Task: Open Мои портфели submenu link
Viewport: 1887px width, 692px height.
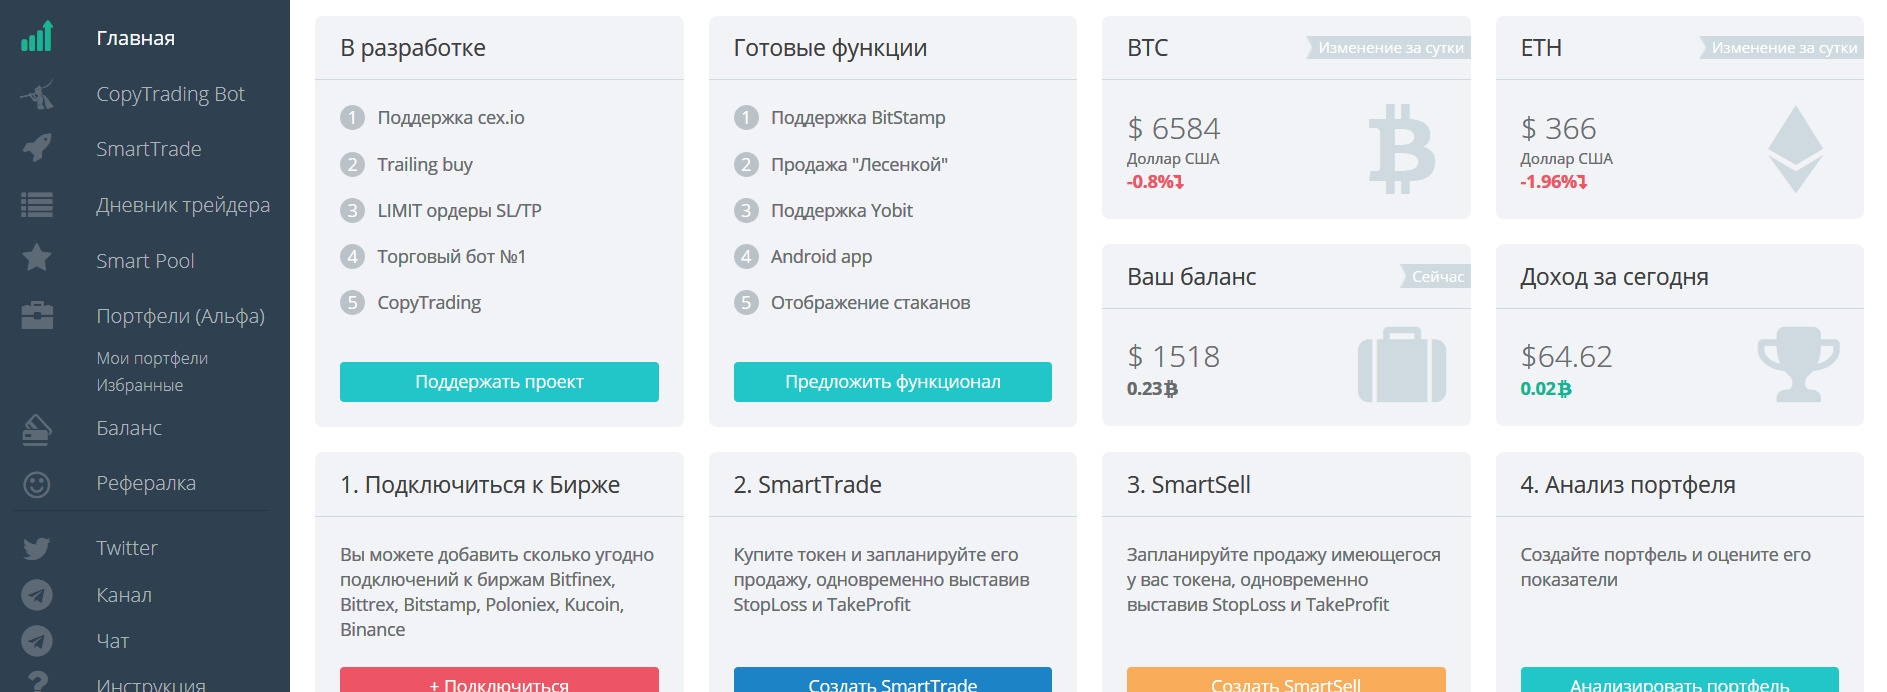Action: coord(152,358)
